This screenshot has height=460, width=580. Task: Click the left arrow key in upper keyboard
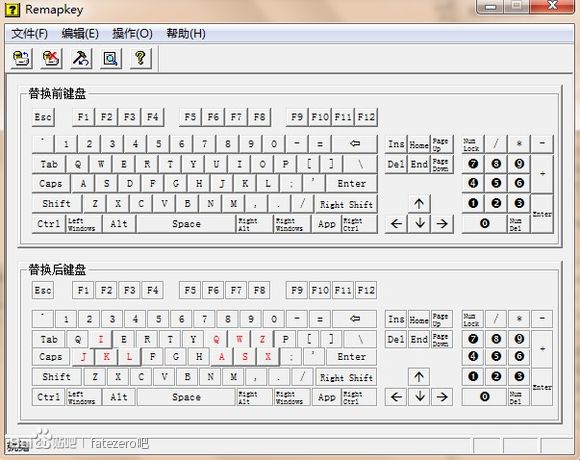[396, 224]
